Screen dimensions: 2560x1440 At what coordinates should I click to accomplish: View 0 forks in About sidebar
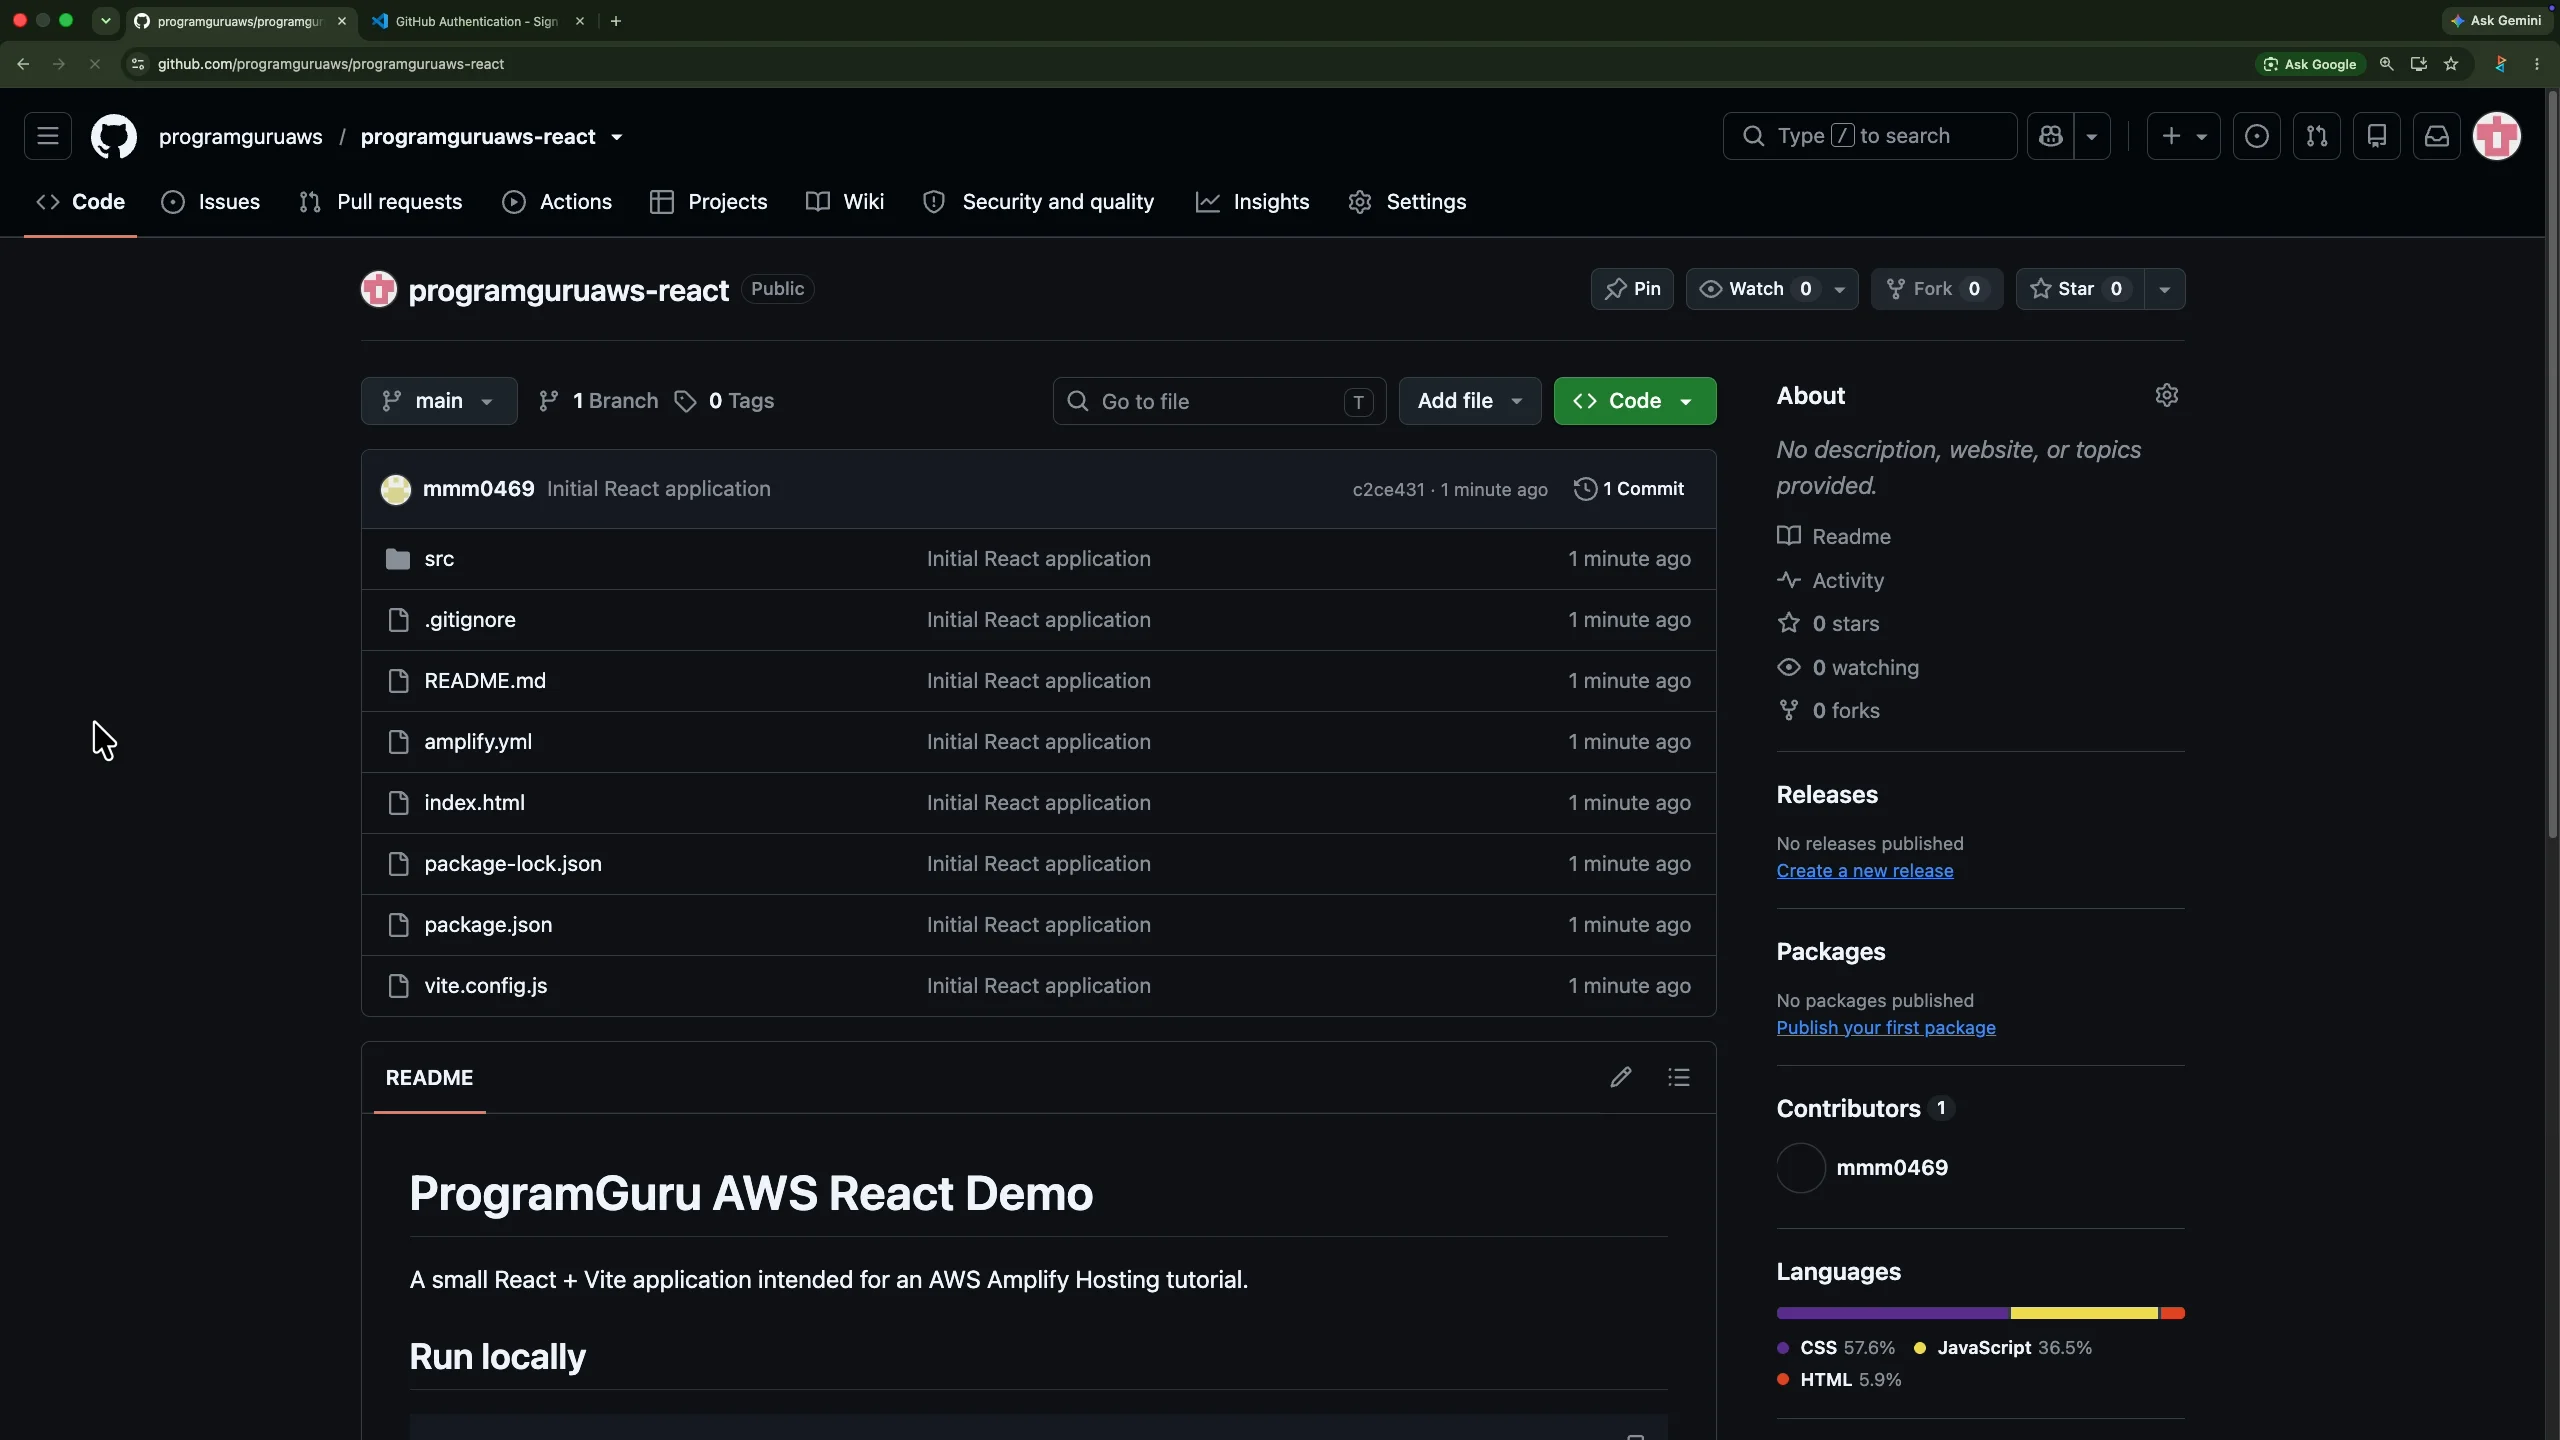pos(1828,711)
